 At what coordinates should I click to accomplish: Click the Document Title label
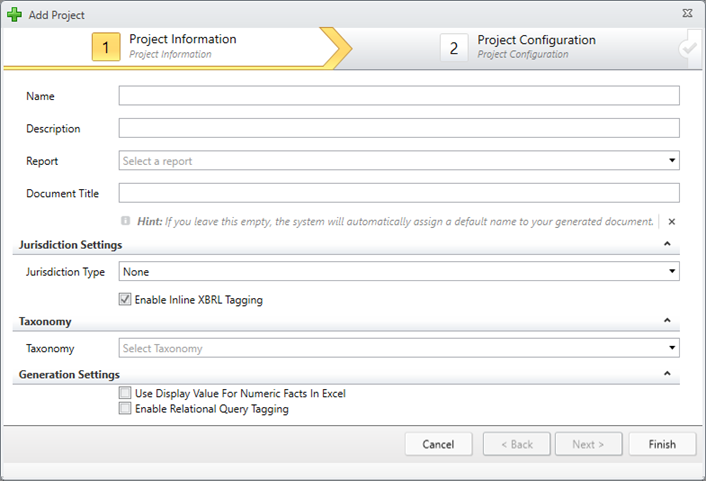(62, 194)
